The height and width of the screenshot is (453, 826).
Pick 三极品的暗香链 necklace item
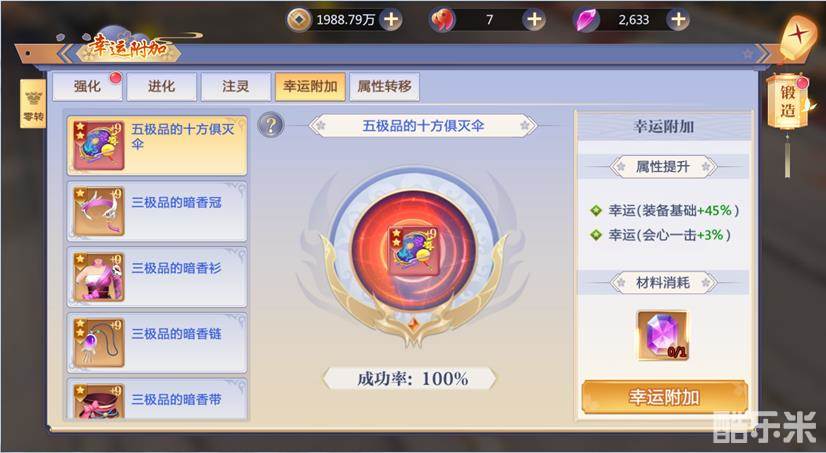click(157, 343)
